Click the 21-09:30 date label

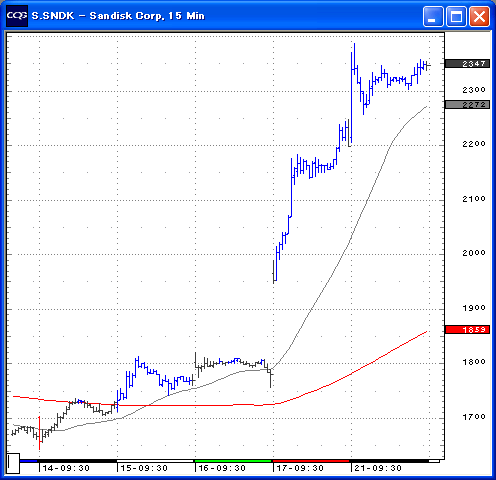point(378,468)
